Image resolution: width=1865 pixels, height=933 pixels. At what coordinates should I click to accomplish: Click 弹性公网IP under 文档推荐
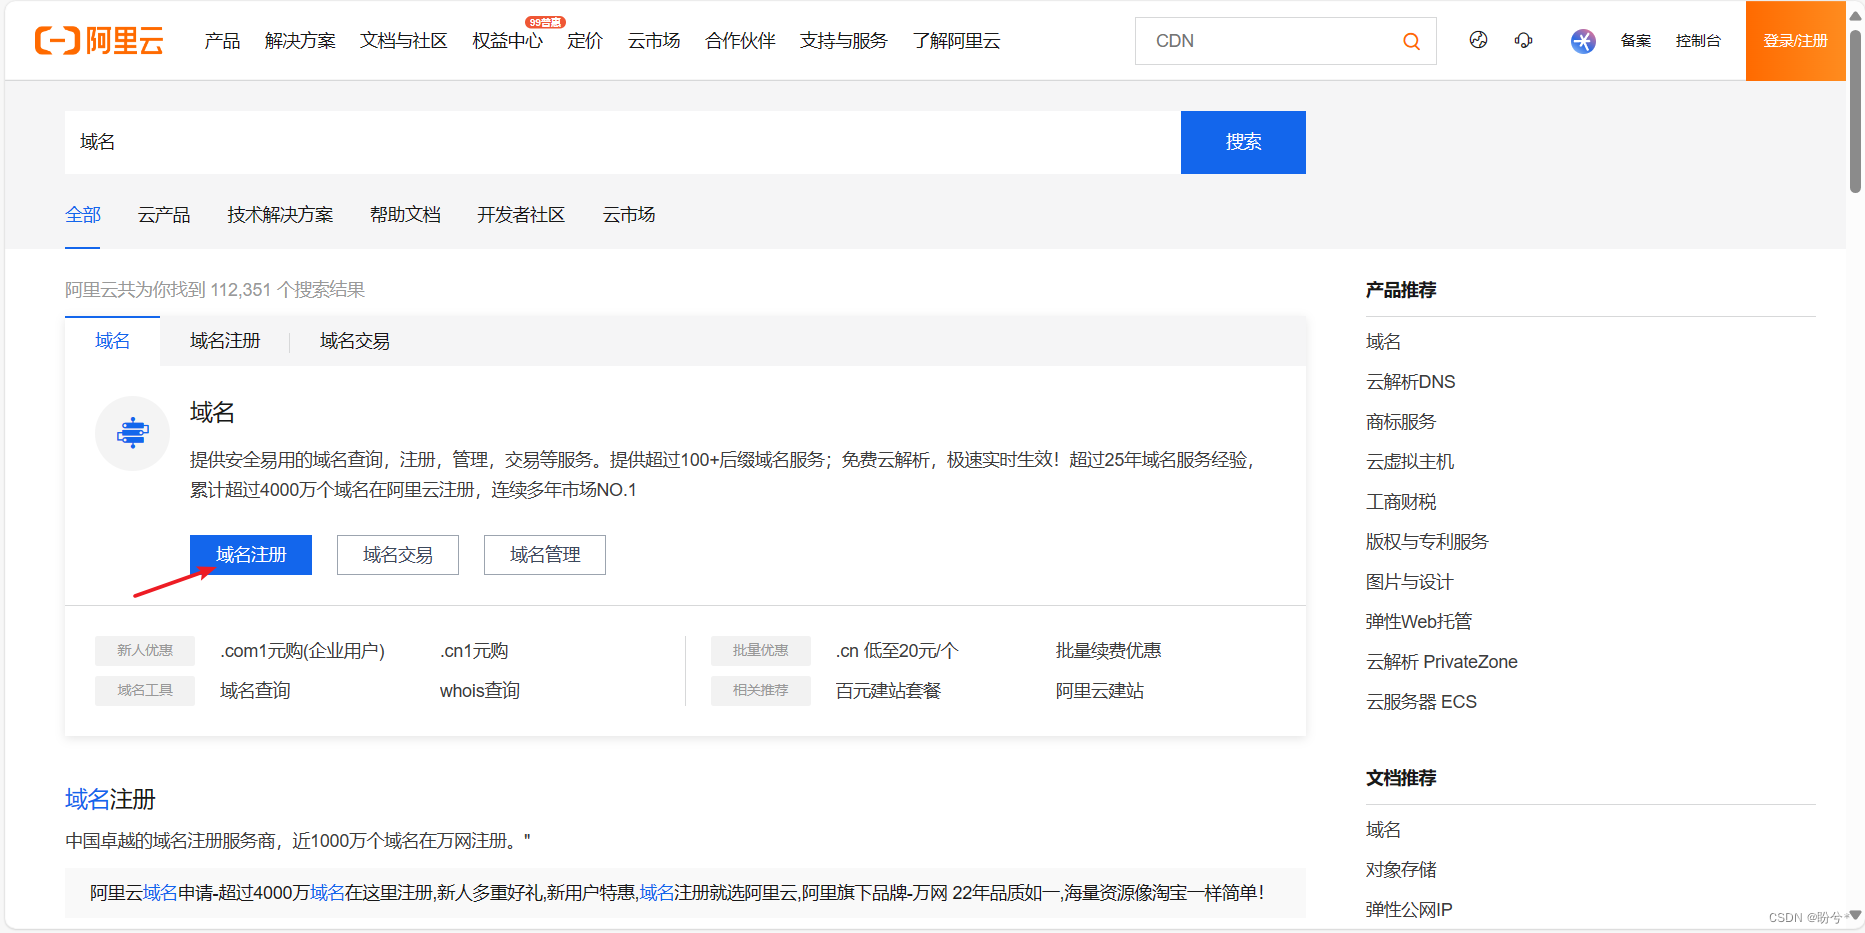pos(1409,910)
